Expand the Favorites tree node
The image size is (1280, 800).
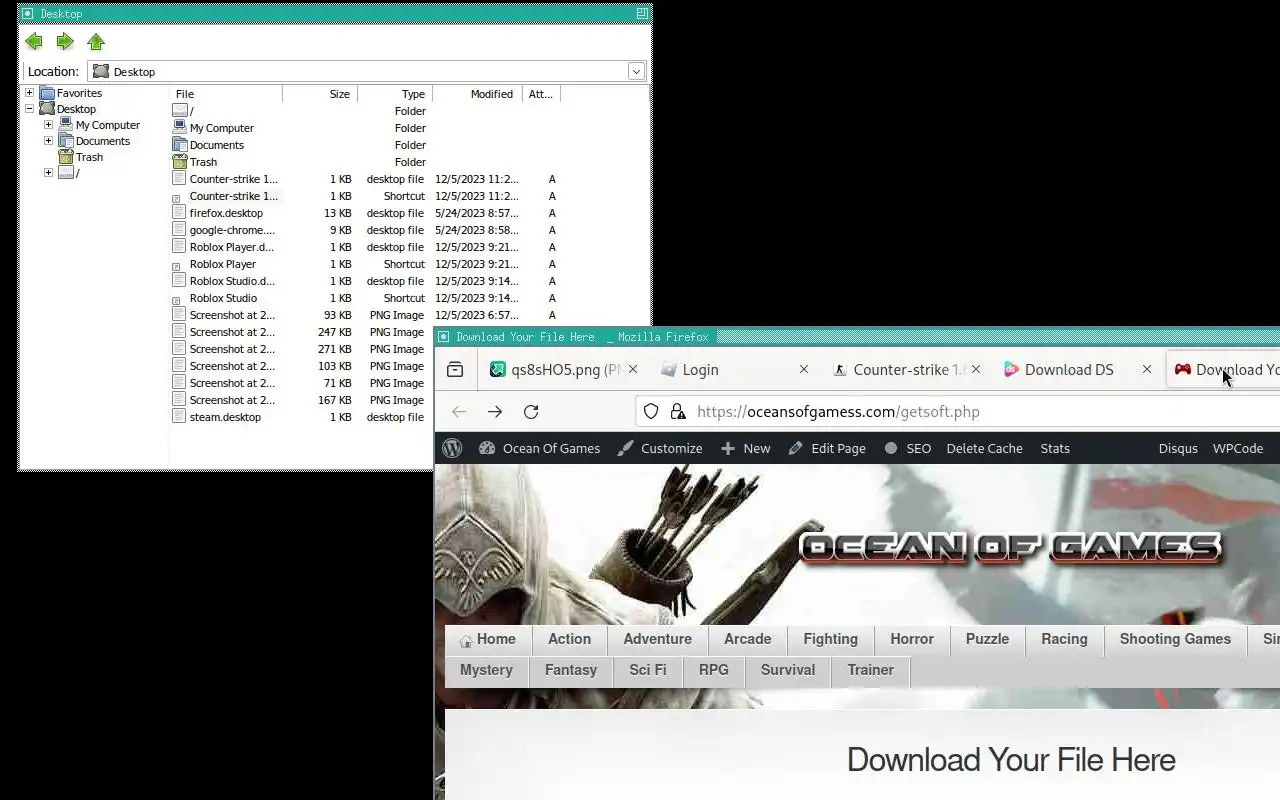coord(29,93)
